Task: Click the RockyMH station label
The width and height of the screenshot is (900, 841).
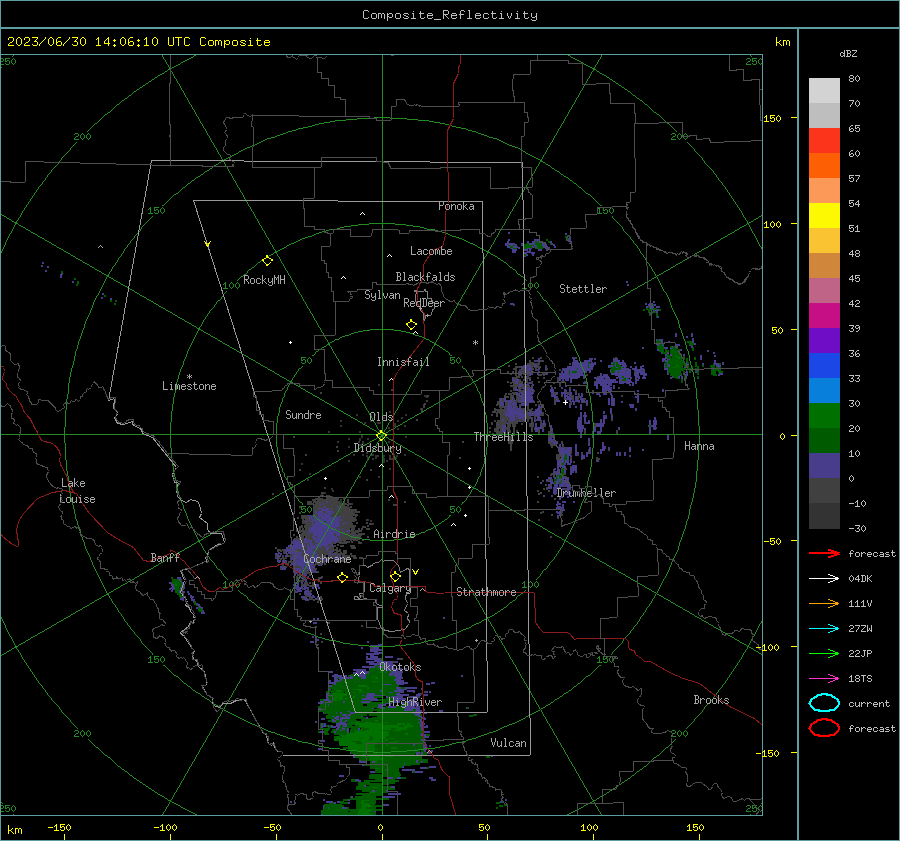Action: (264, 280)
